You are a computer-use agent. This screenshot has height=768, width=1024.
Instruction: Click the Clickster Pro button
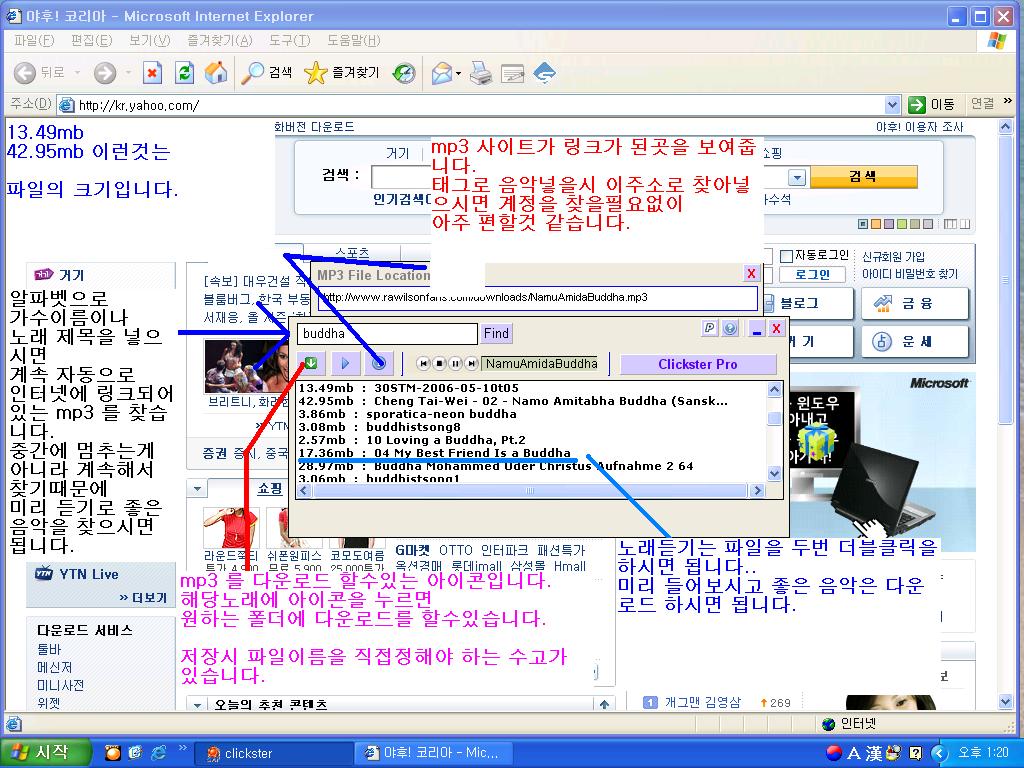click(697, 364)
